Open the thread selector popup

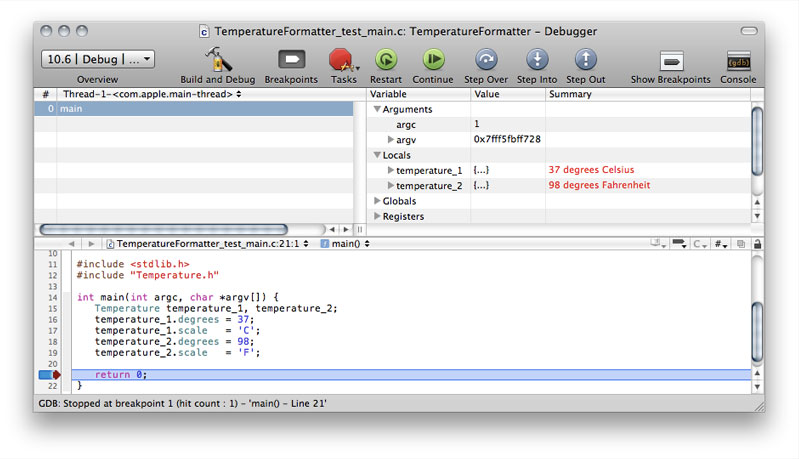point(152,94)
